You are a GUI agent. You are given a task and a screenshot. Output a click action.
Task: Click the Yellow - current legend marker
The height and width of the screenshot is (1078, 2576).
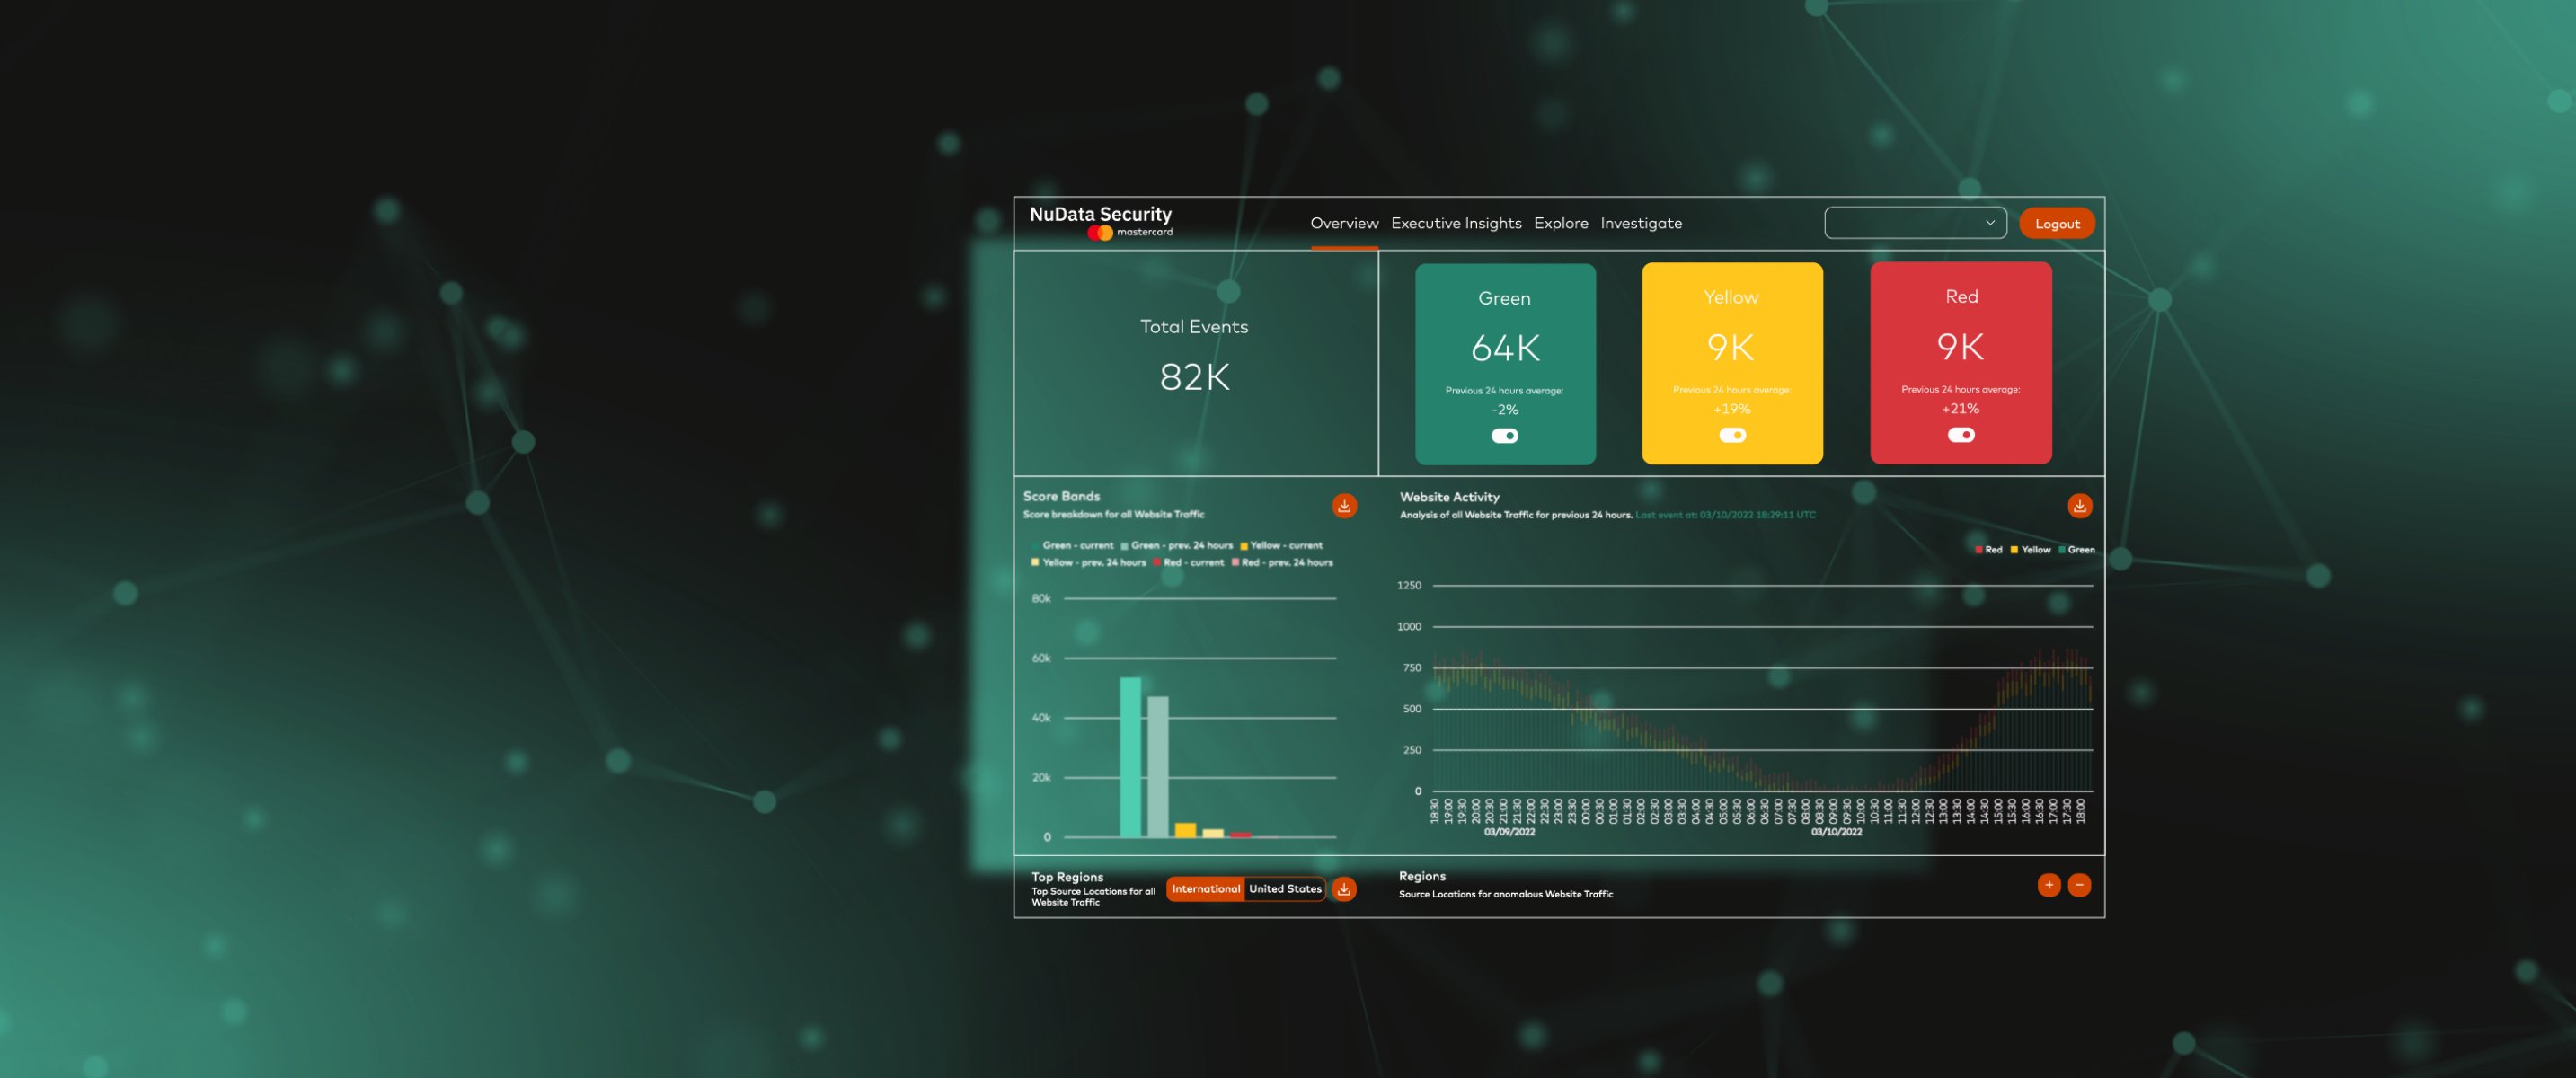1244,546
